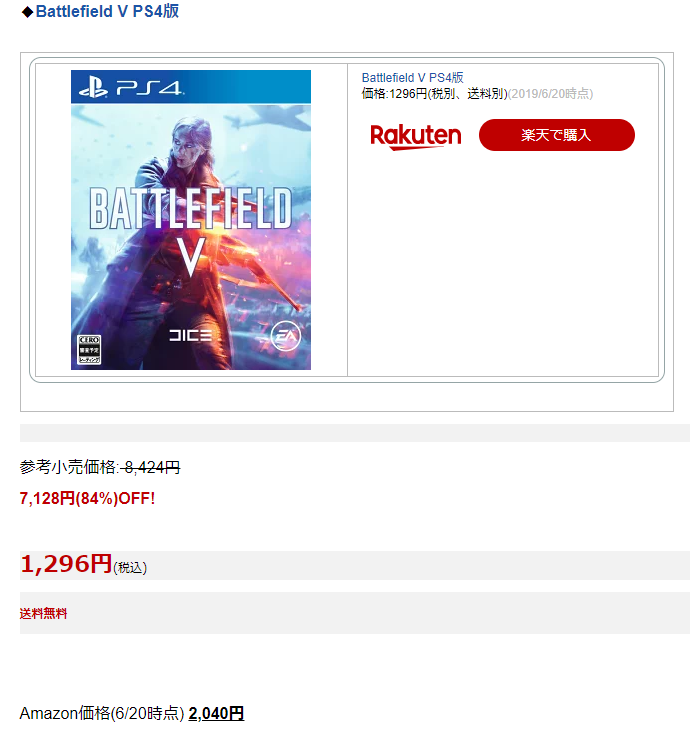690x754 pixels.
Task: Click the red 楽天で購入 button
Action: [556, 135]
